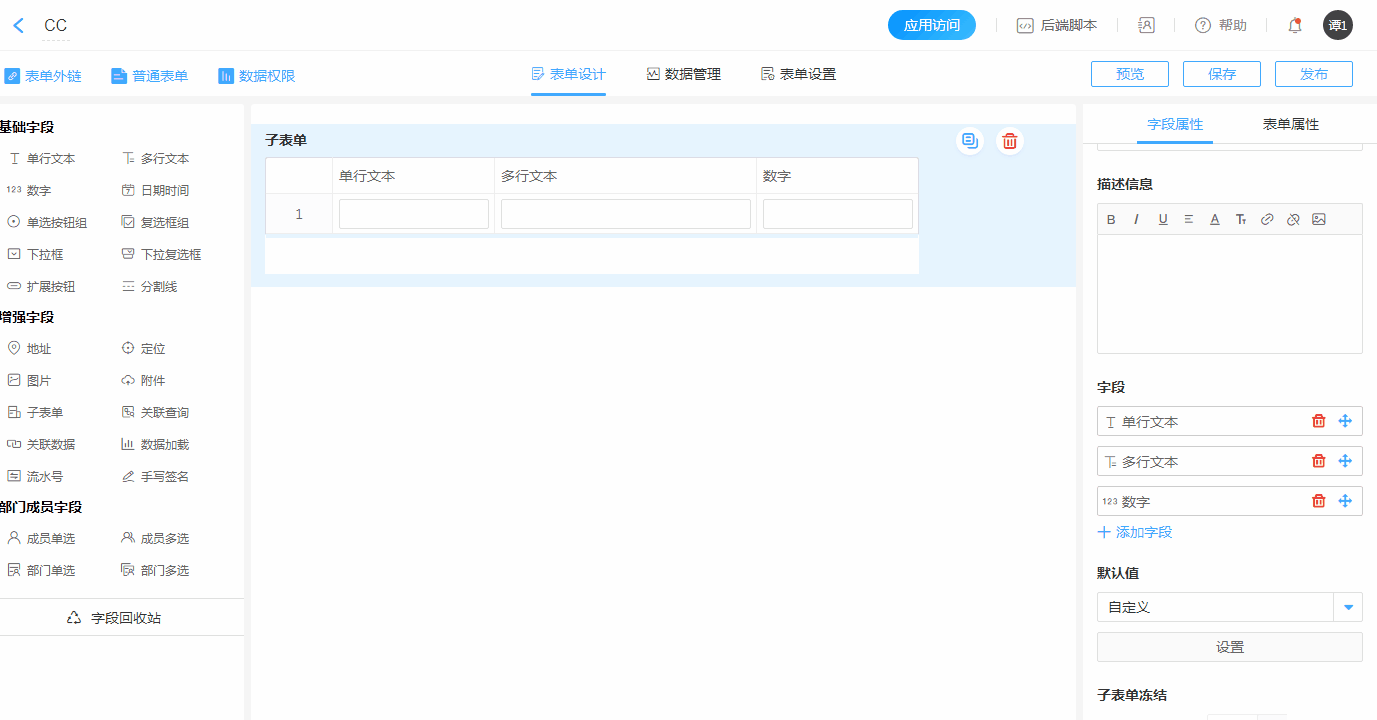Screen dimensions: 1377x720
Task: Delete the subform with the red trash icon
Action: pos(1010,141)
